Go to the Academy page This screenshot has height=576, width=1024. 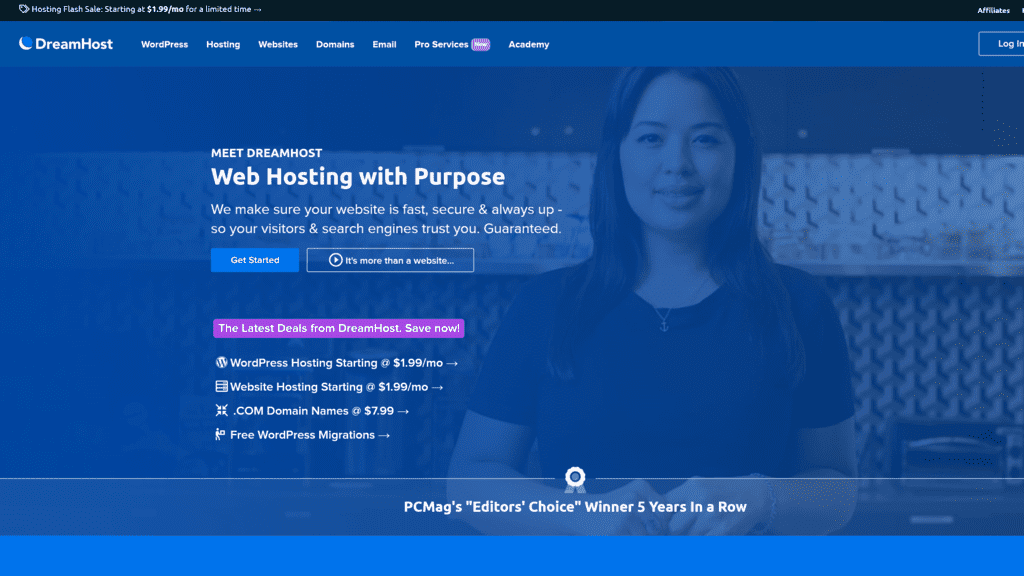click(x=529, y=44)
